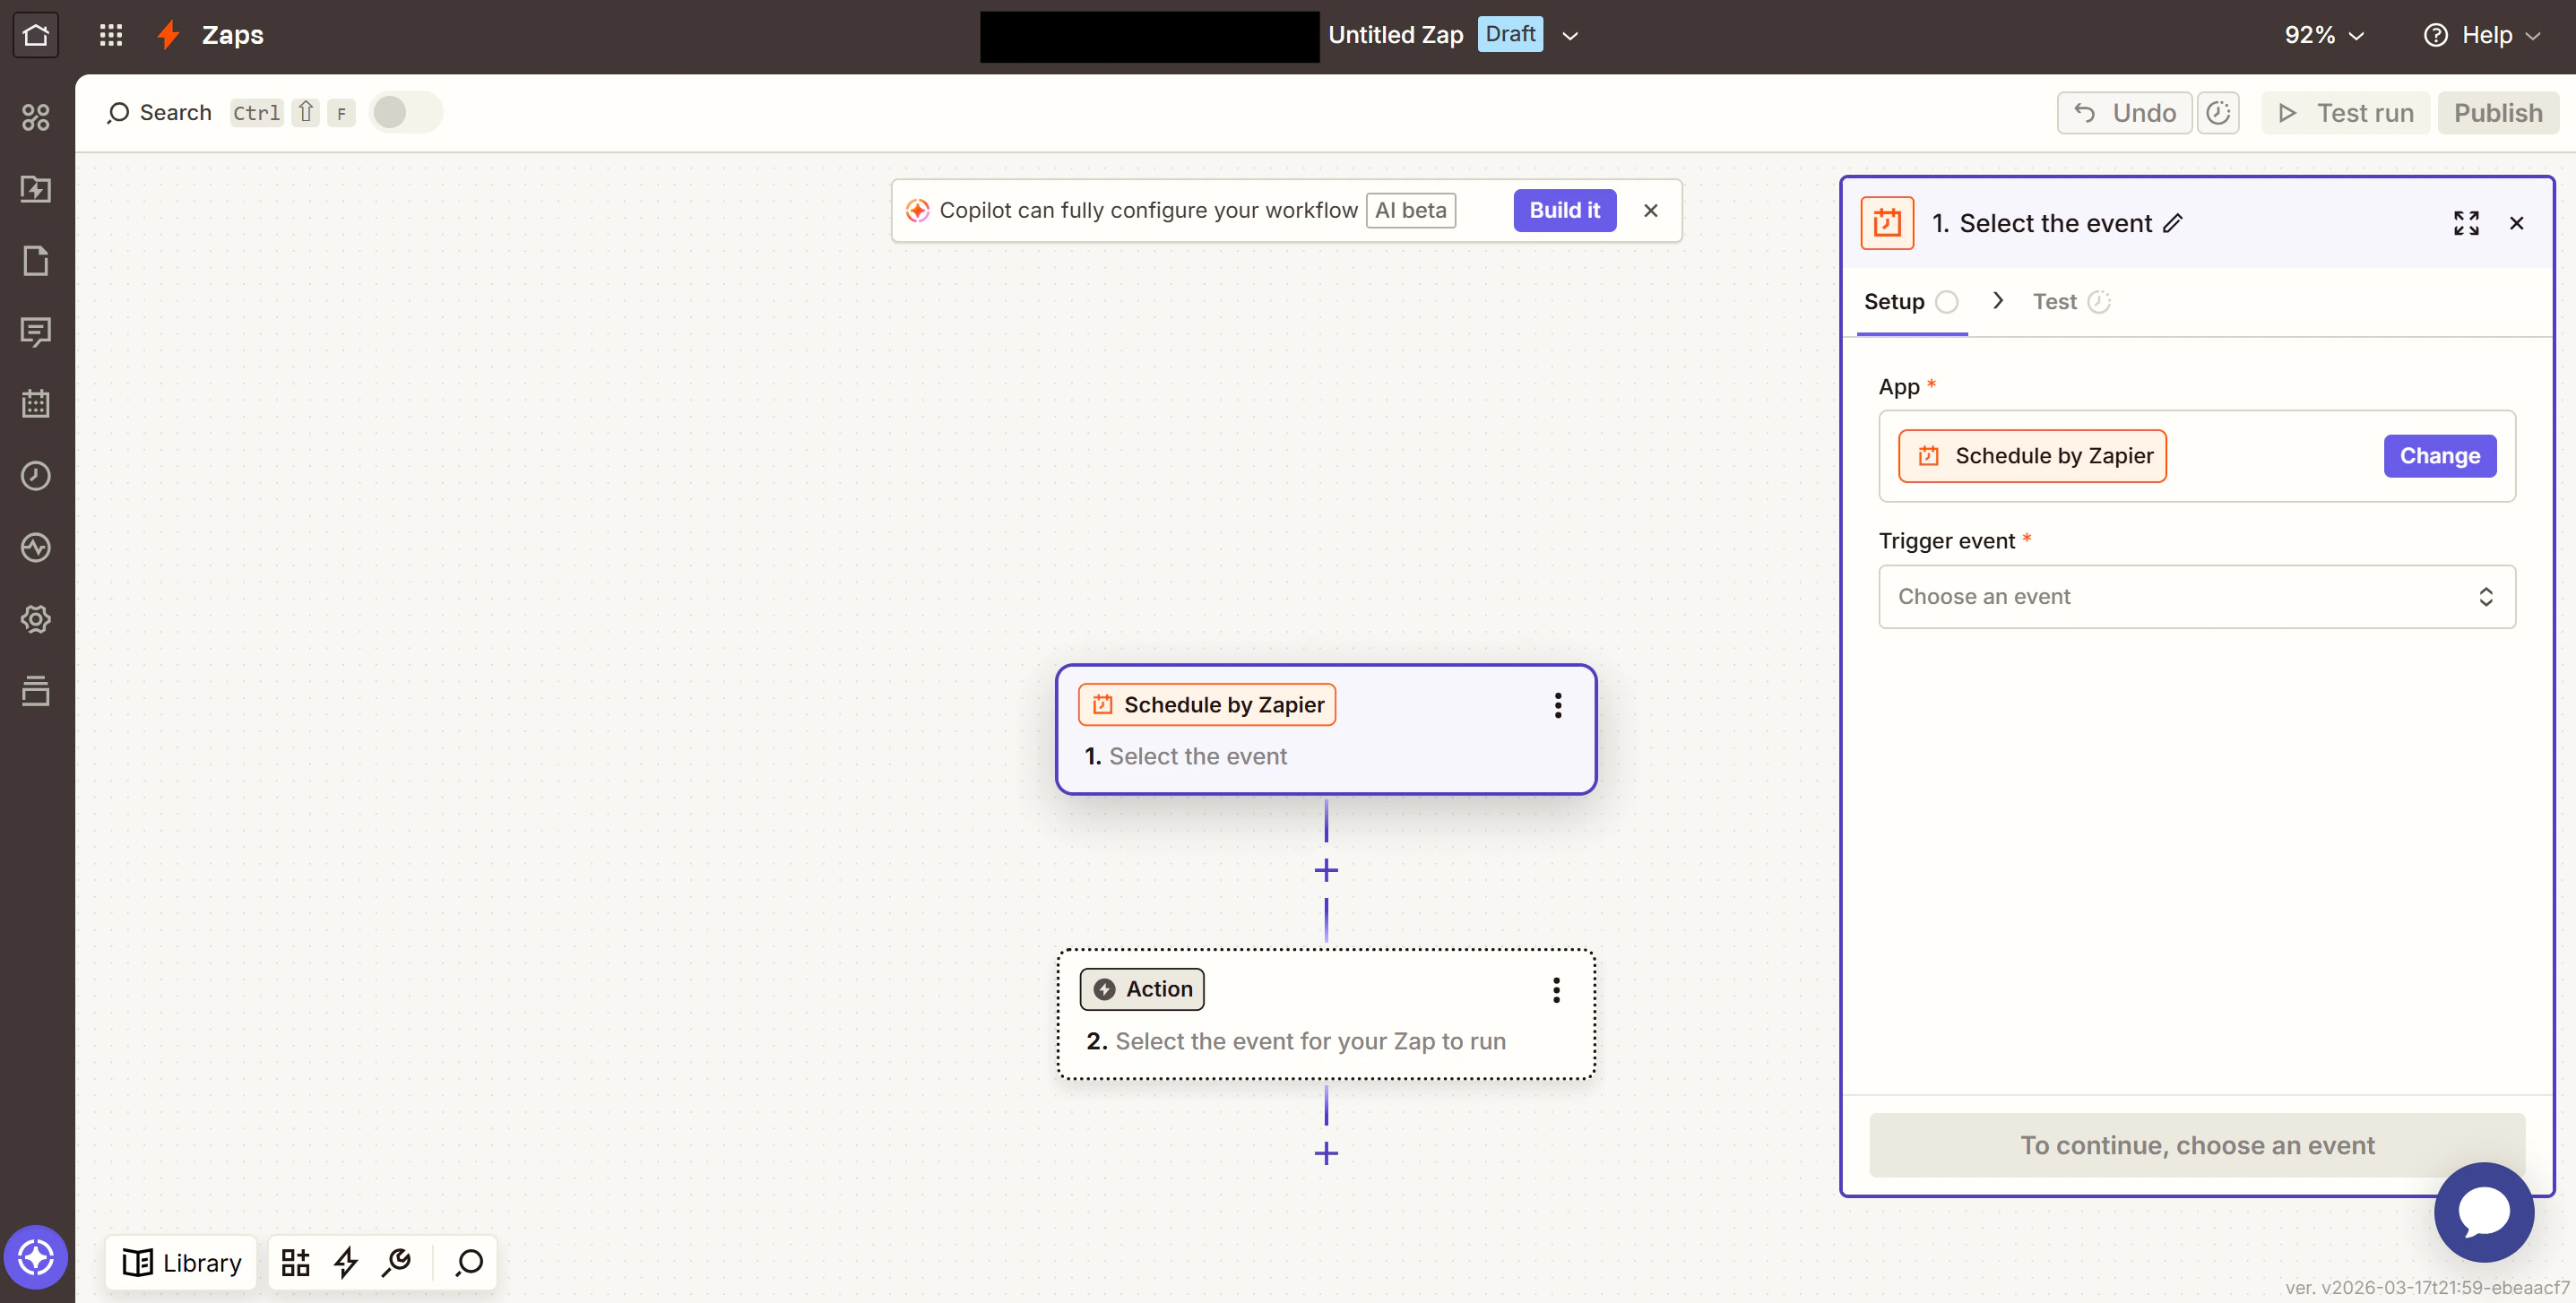Viewport: 2576px width, 1303px height.
Task: Click the lightning bolt icon in bottom toolbar
Action: pos(346,1262)
